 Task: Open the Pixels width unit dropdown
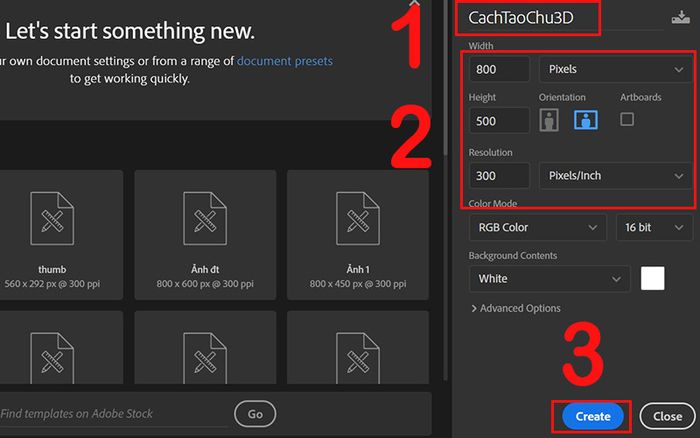pyautogui.click(x=616, y=69)
